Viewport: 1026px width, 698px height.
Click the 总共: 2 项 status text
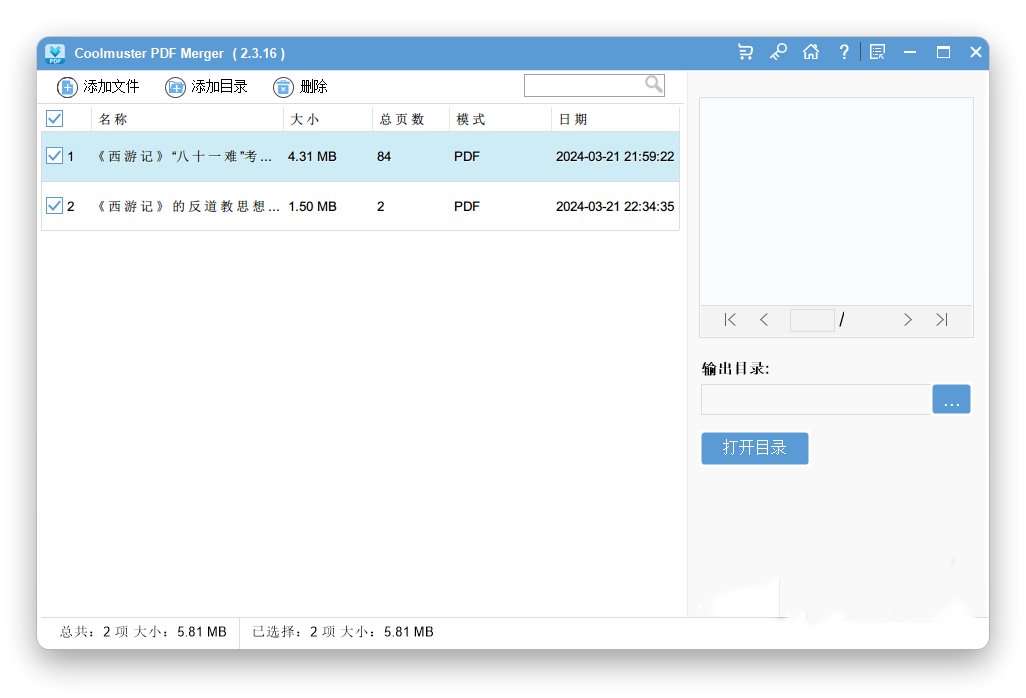[143, 632]
